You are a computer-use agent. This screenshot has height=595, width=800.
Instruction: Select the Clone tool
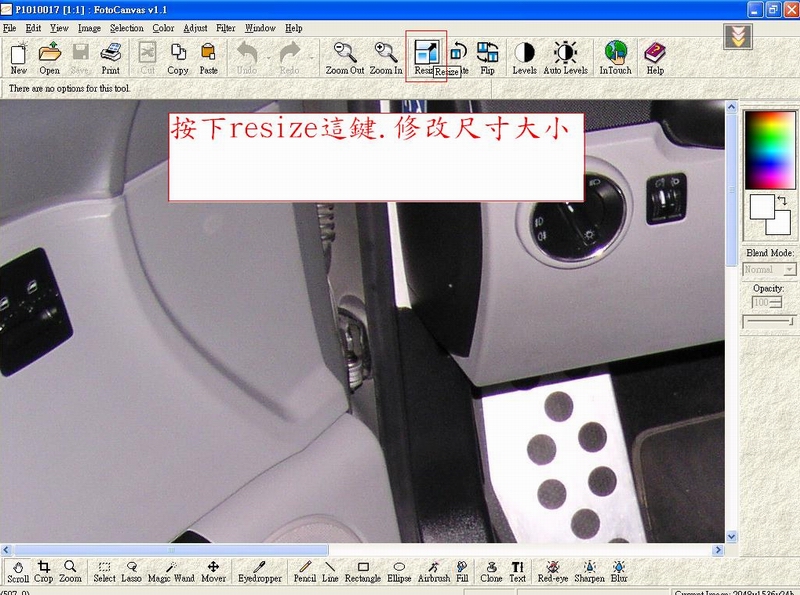tap(490, 571)
